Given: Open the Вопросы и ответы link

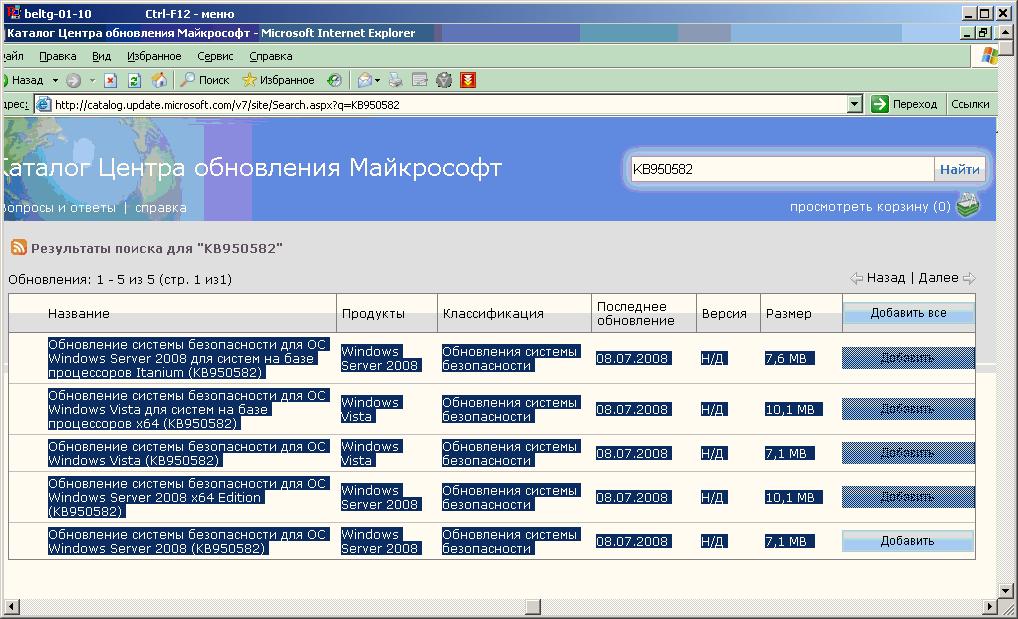Looking at the screenshot, I should [x=58, y=208].
